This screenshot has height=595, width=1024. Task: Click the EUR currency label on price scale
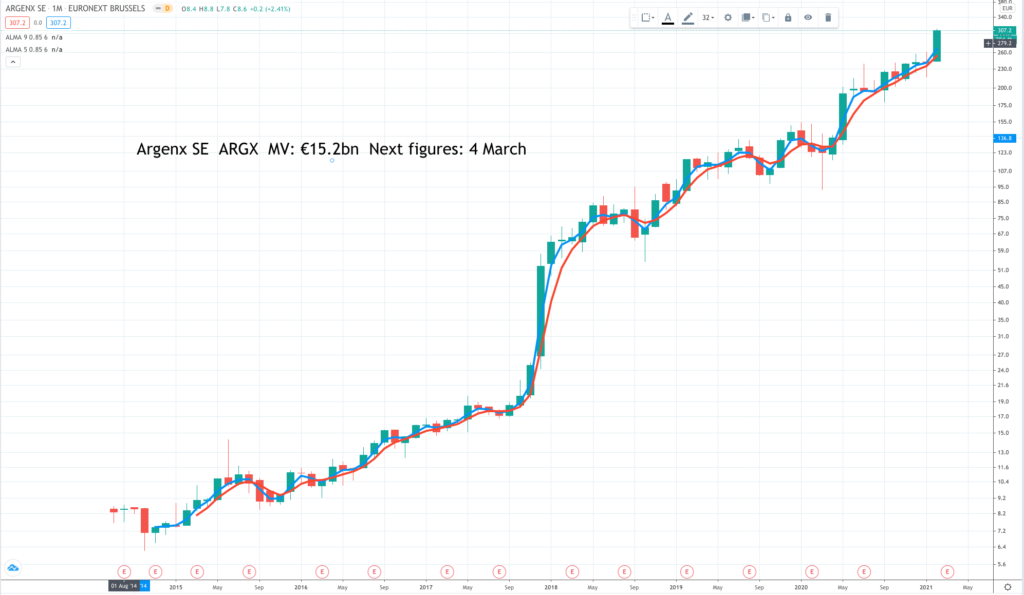tap(1007, 8)
